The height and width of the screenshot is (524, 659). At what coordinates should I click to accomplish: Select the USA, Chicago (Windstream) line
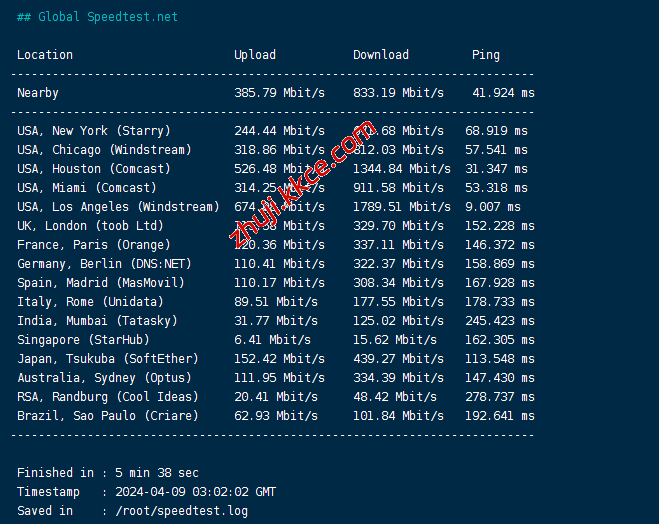coord(104,150)
